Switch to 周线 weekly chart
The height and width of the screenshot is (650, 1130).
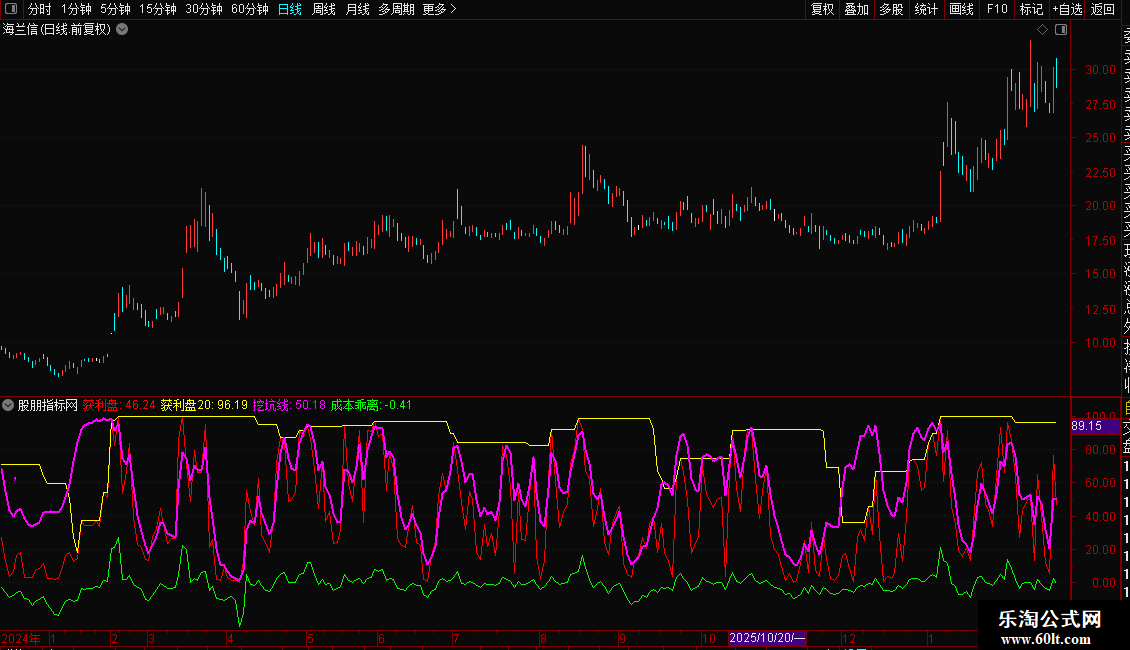pos(324,9)
